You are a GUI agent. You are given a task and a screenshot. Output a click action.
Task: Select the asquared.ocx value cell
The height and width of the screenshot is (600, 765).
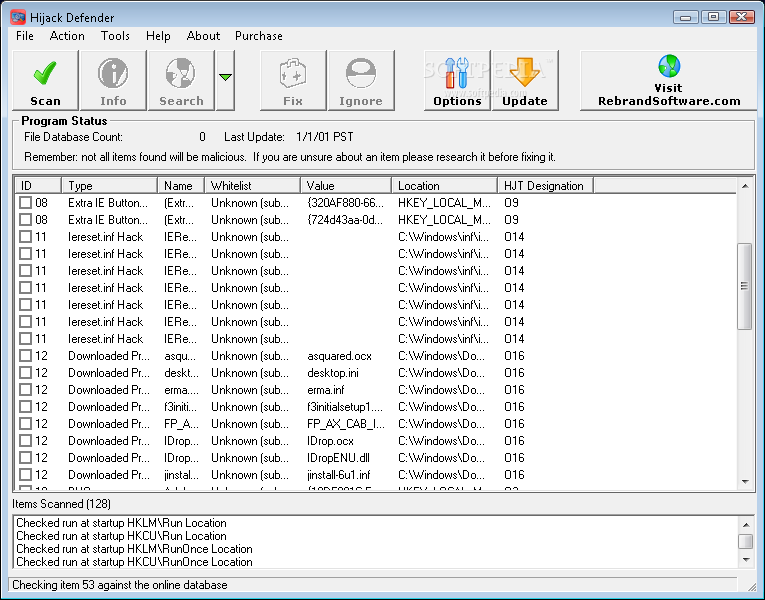point(340,356)
